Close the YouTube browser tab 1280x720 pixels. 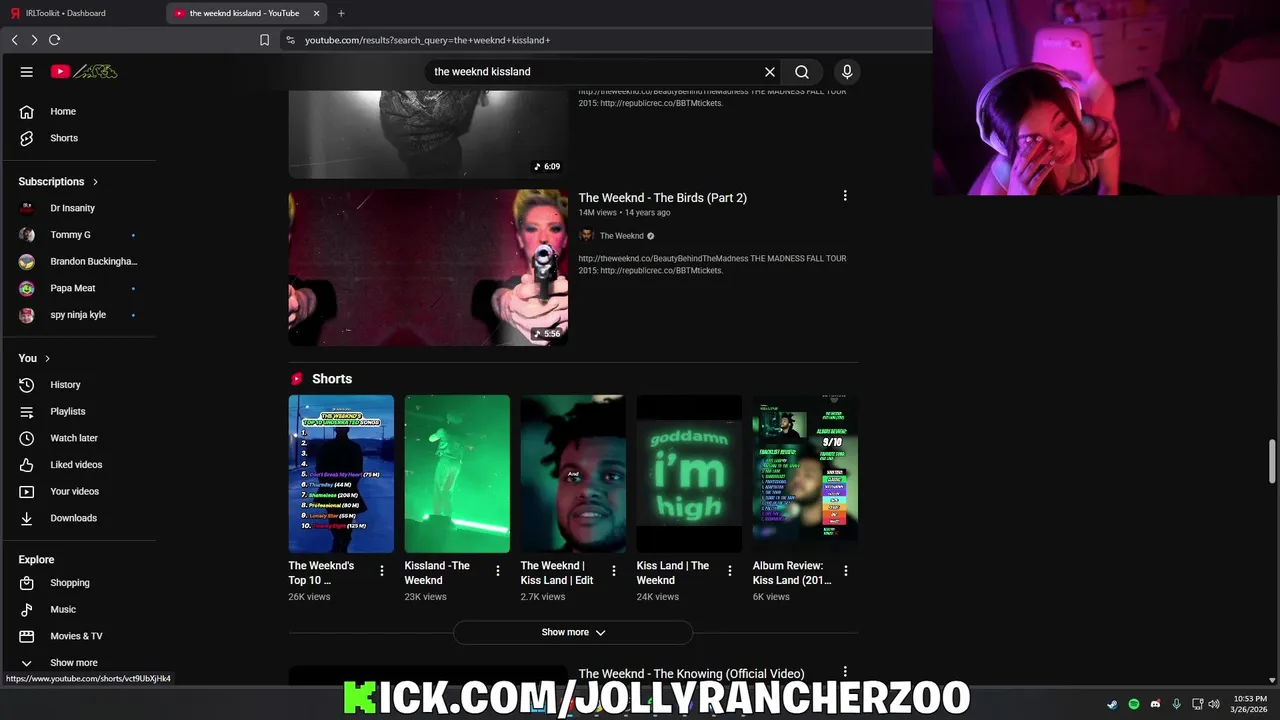point(317,13)
